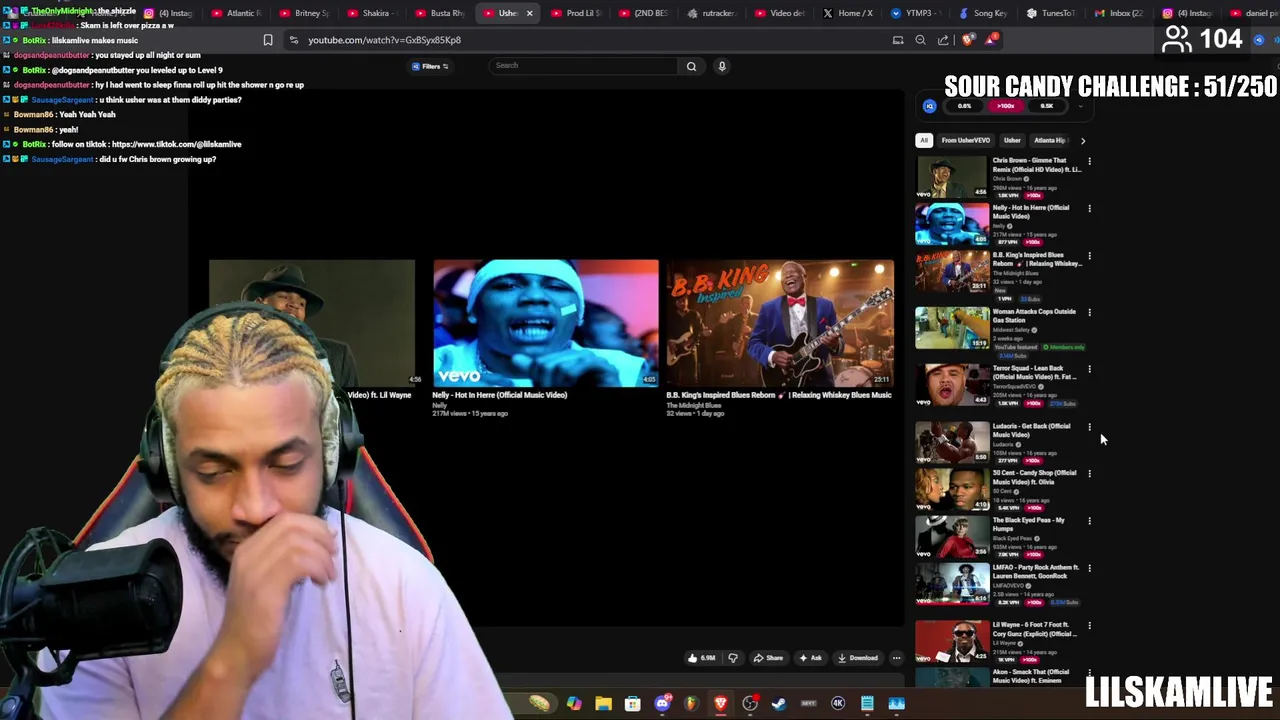Screen dimensions: 1280x720
Task: Click the chips right arrow chevron
Action: (x=1083, y=140)
